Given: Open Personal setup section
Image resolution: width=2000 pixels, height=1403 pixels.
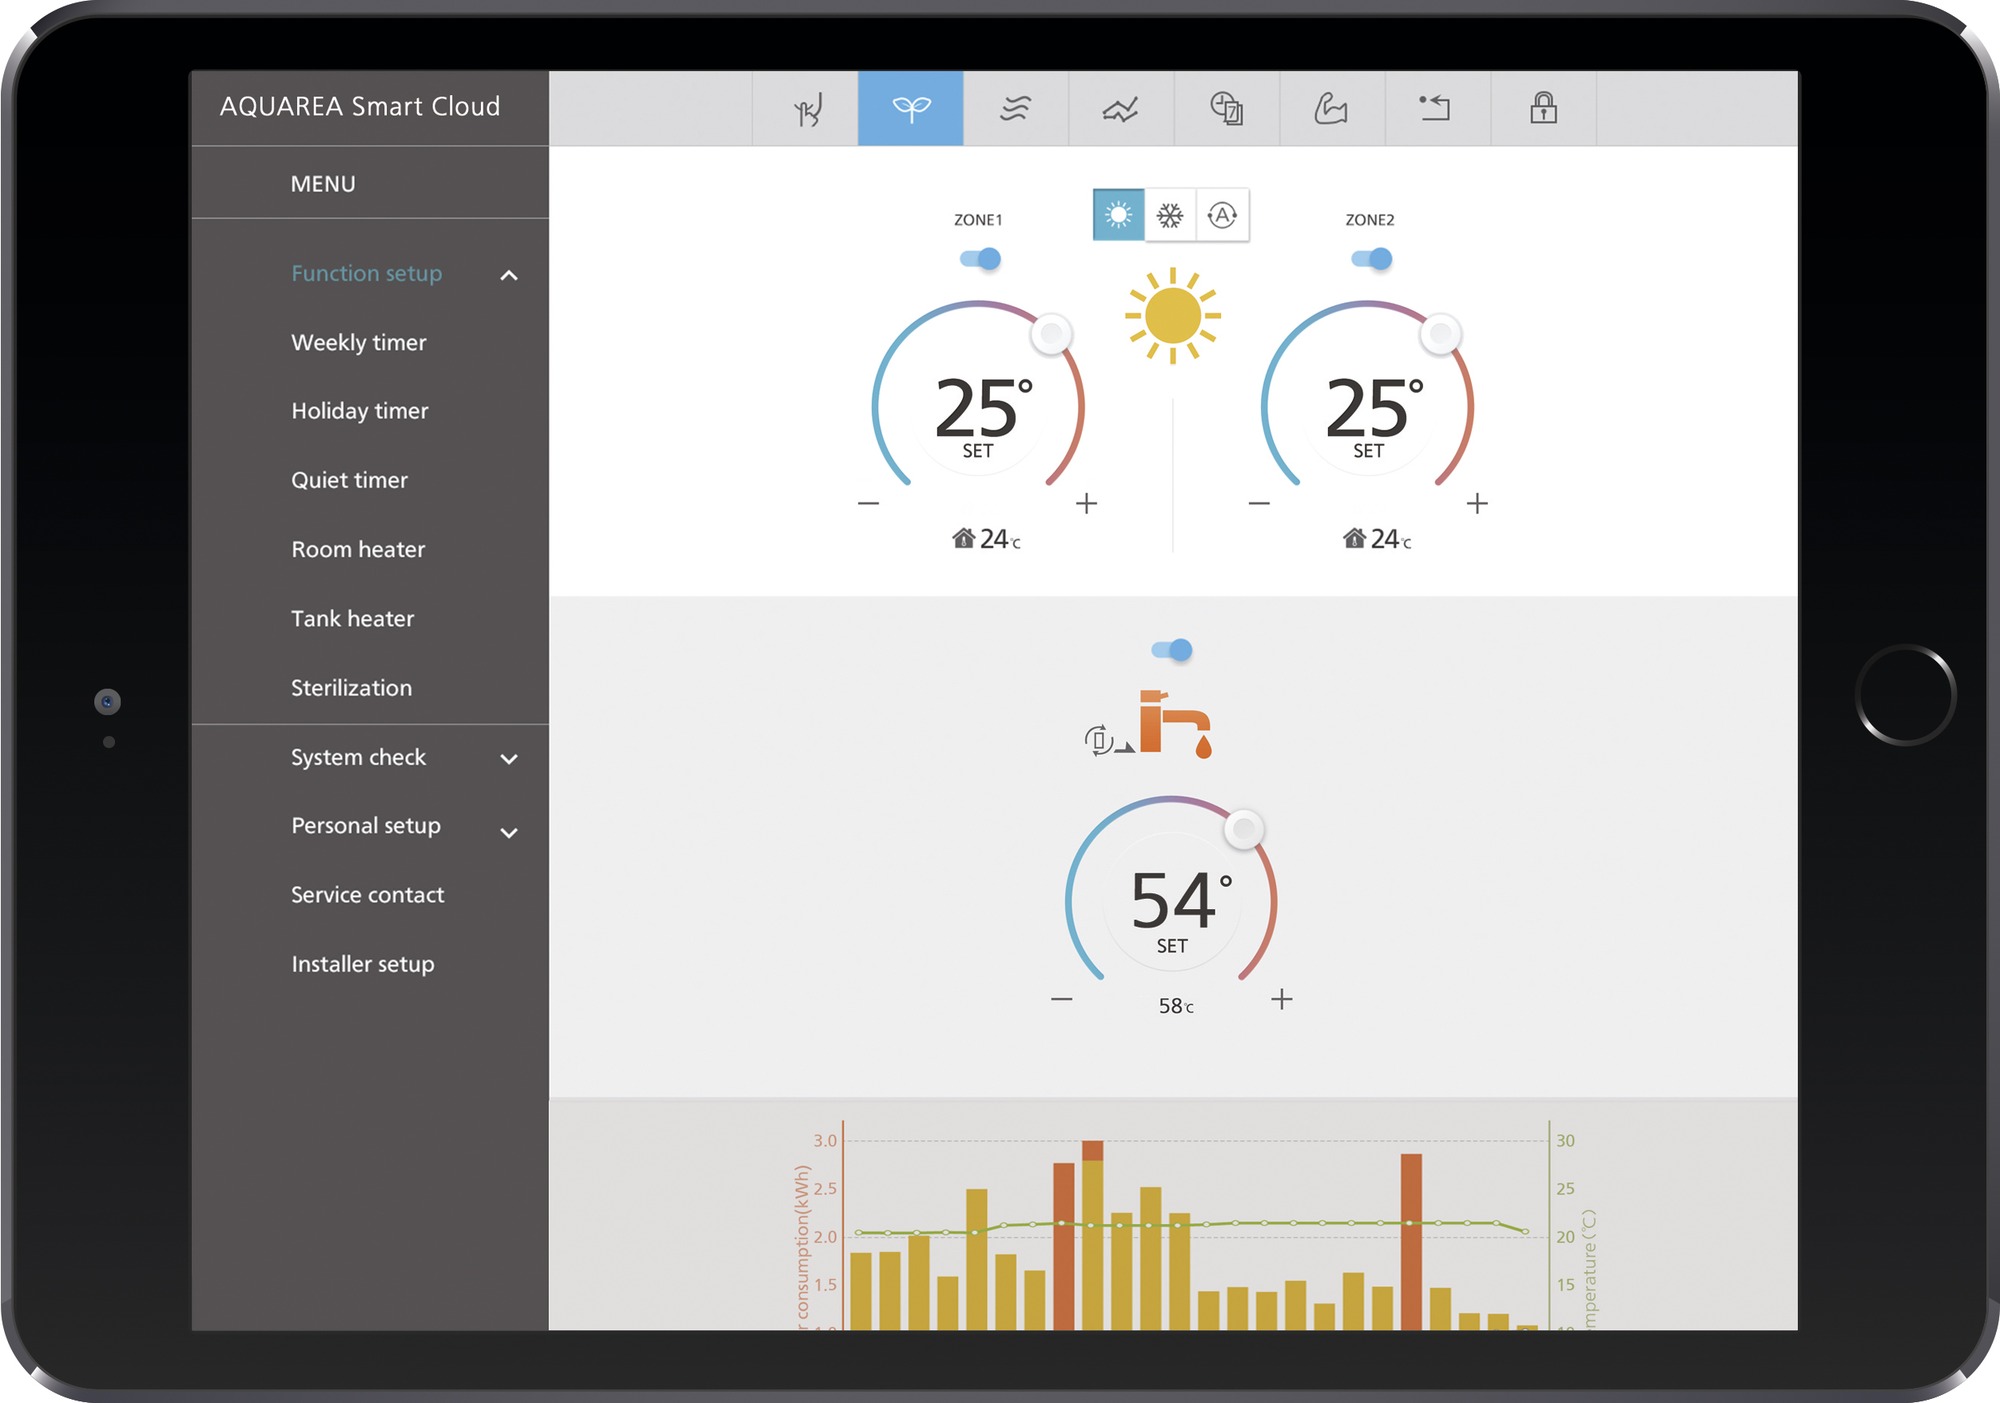Looking at the screenshot, I should point(365,826).
